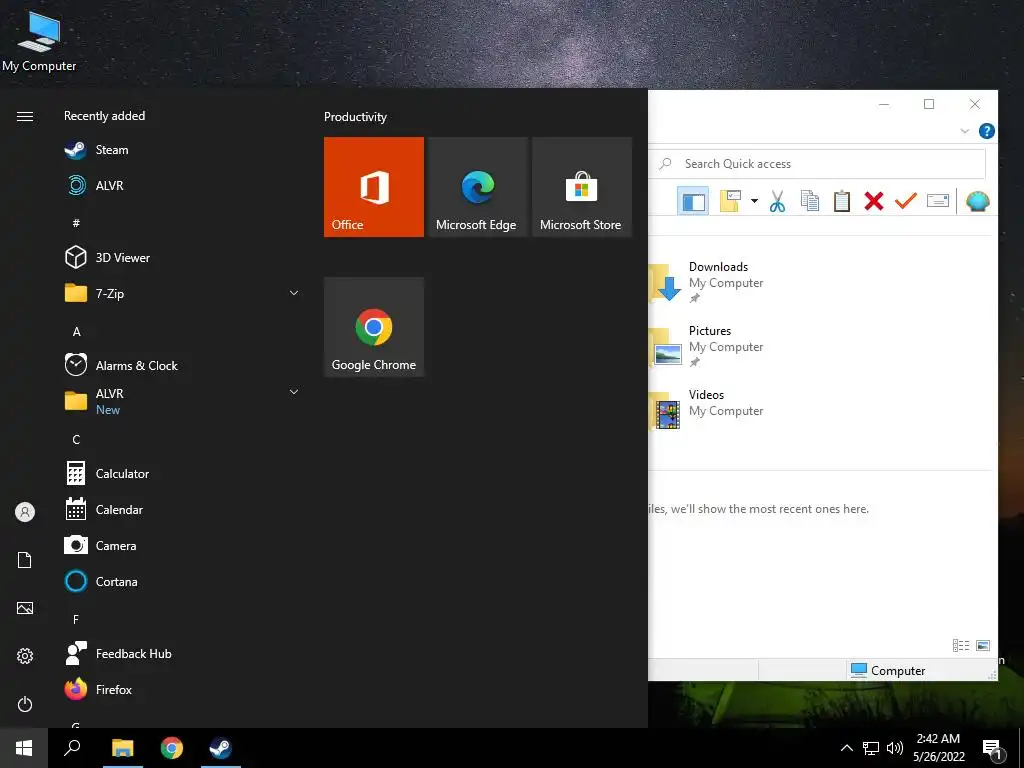The width and height of the screenshot is (1024, 768).
Task: Show hidden tray icons chevron
Action: click(x=846, y=748)
